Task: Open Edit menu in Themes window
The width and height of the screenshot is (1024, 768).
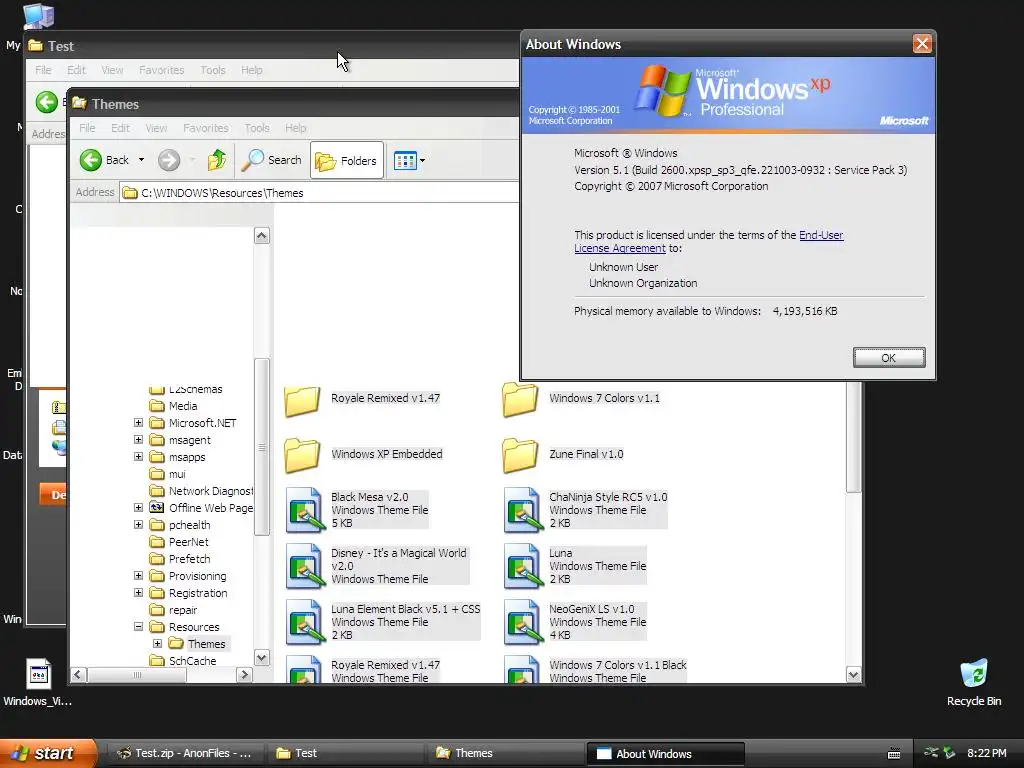Action: tap(120, 128)
